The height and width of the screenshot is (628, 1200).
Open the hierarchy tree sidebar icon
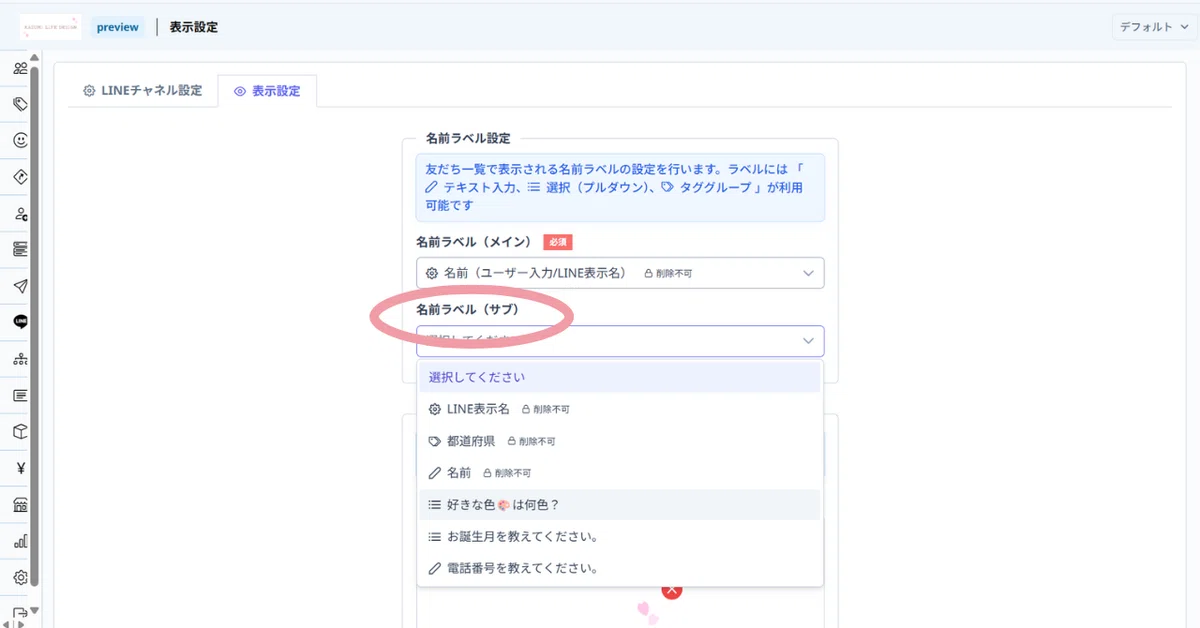pos(20,358)
